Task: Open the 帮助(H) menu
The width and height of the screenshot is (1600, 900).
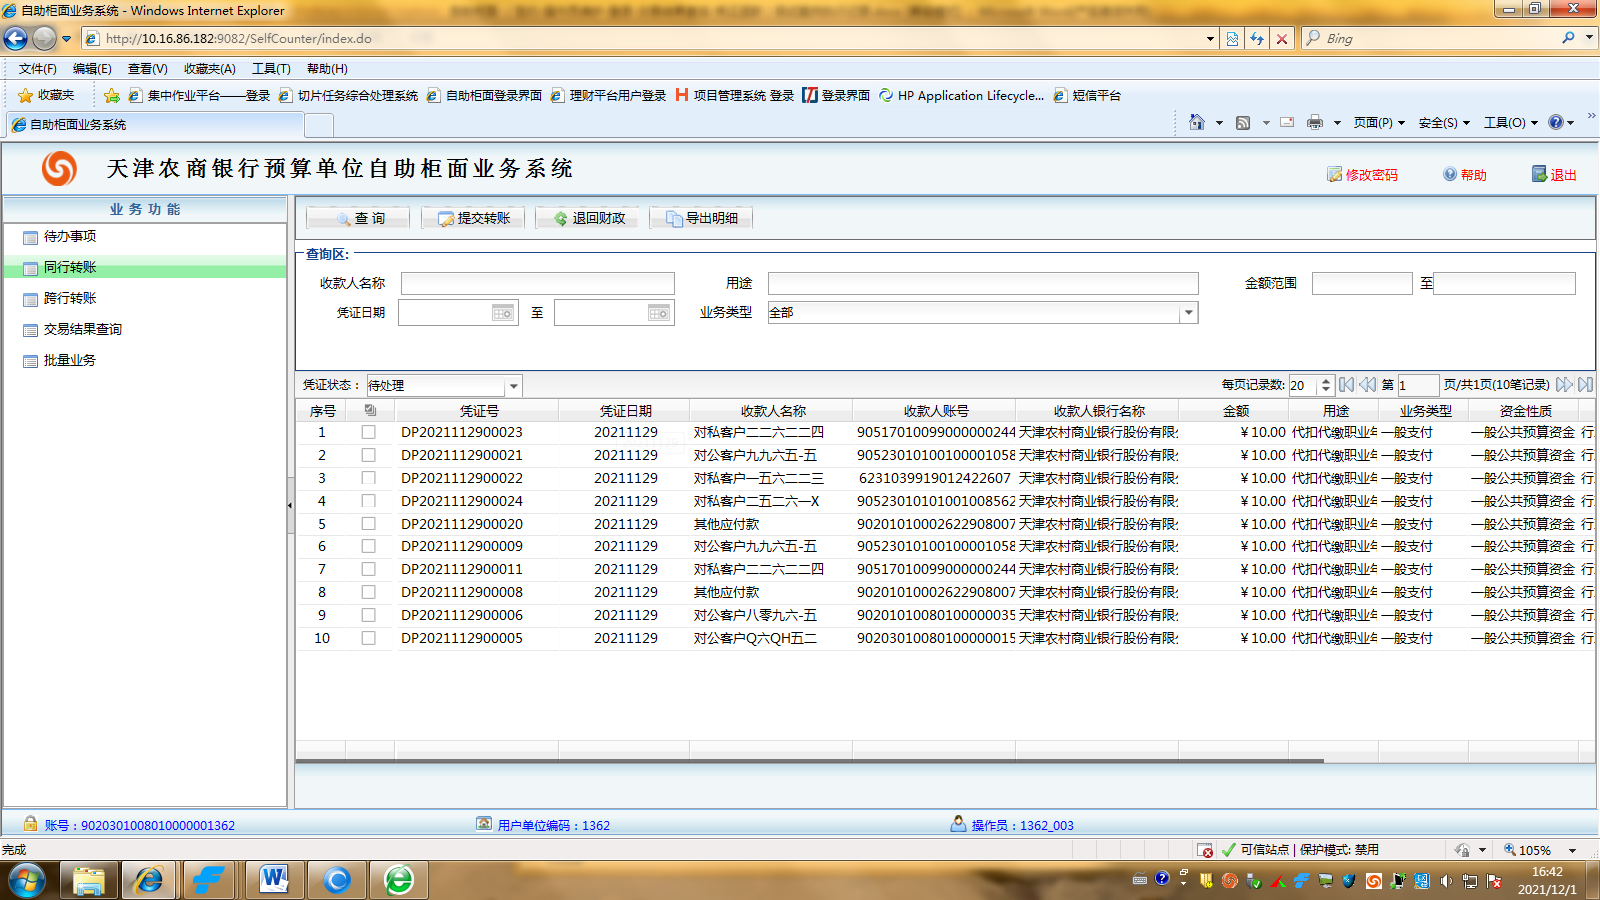Action: (x=327, y=69)
